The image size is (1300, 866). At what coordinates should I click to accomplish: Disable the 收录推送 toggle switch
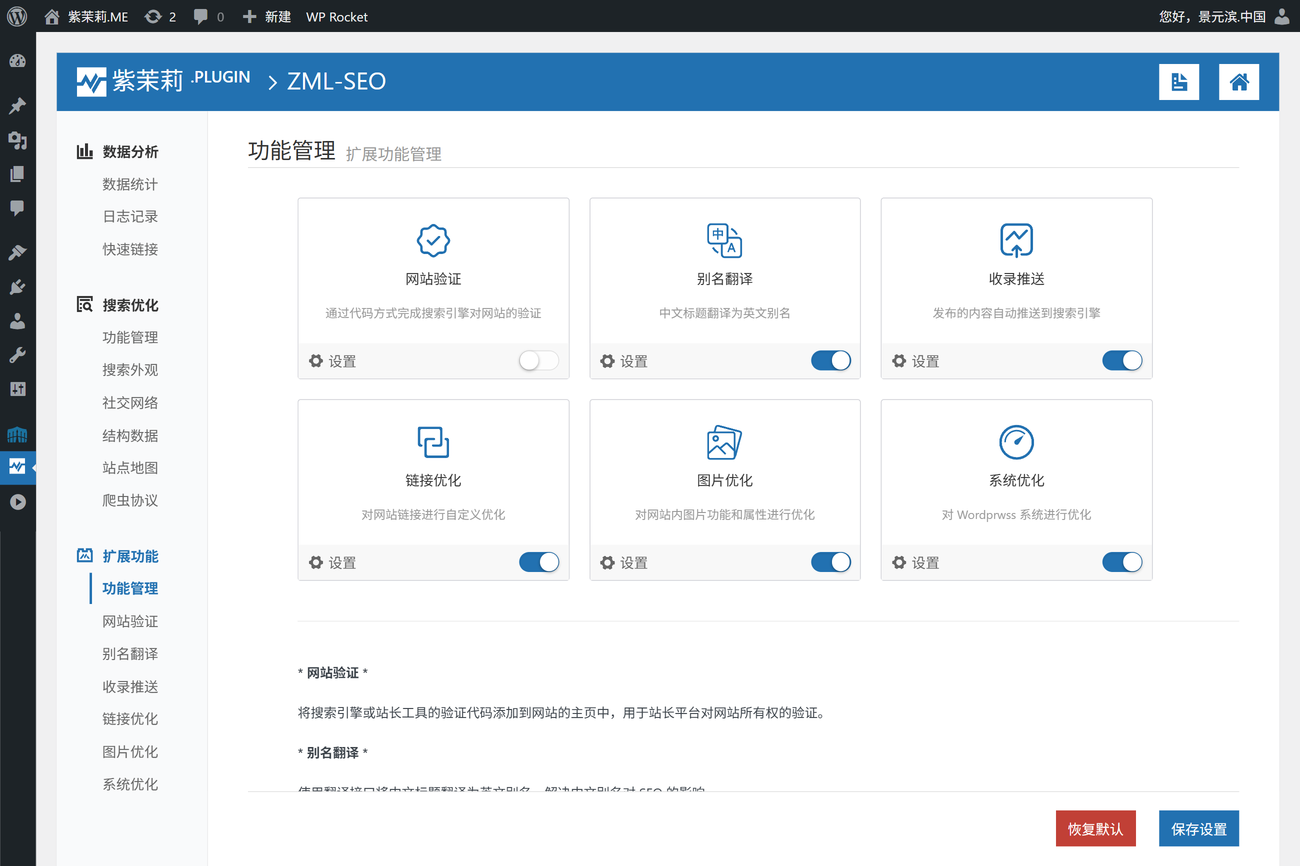pos(1122,361)
